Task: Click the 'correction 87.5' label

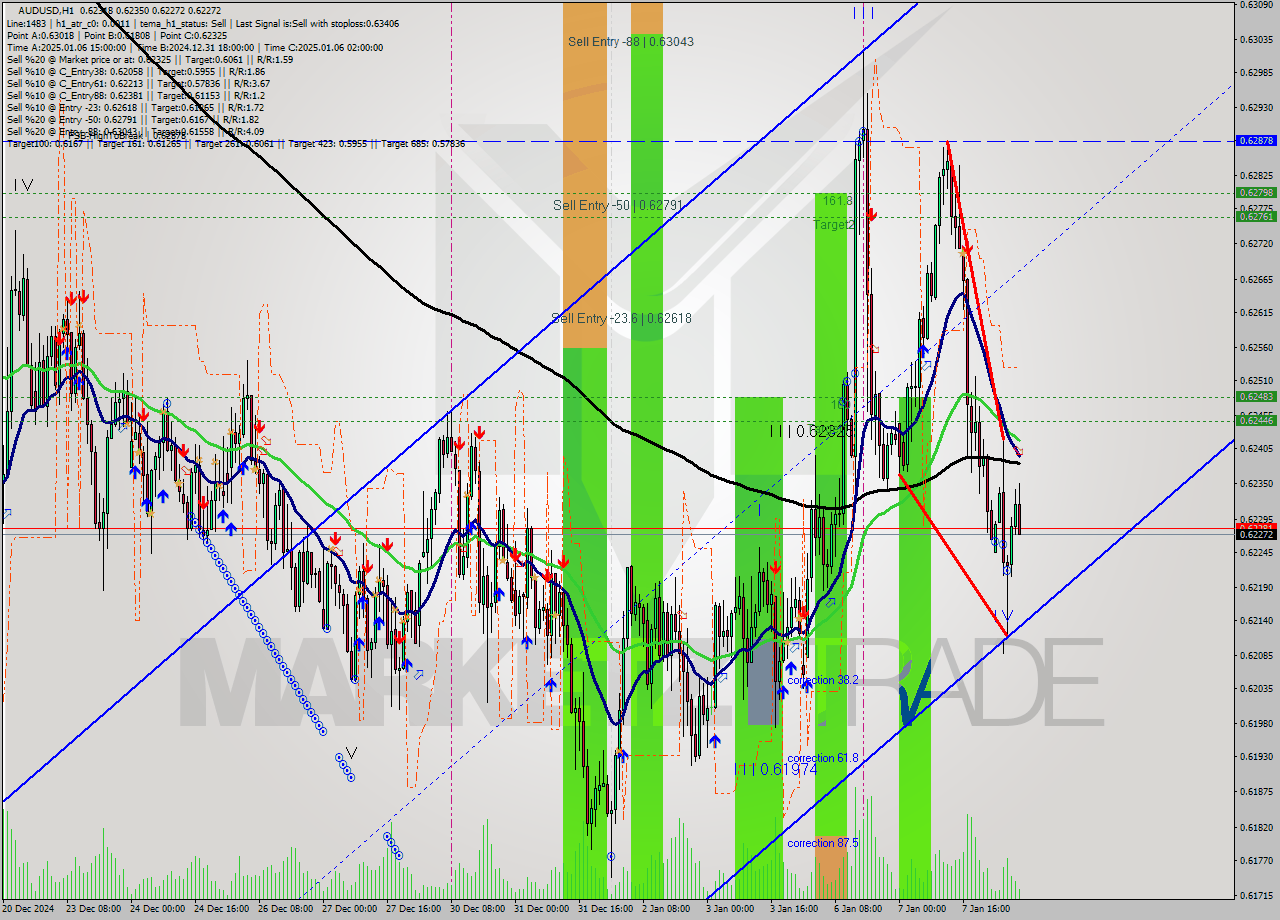Action: click(x=823, y=843)
